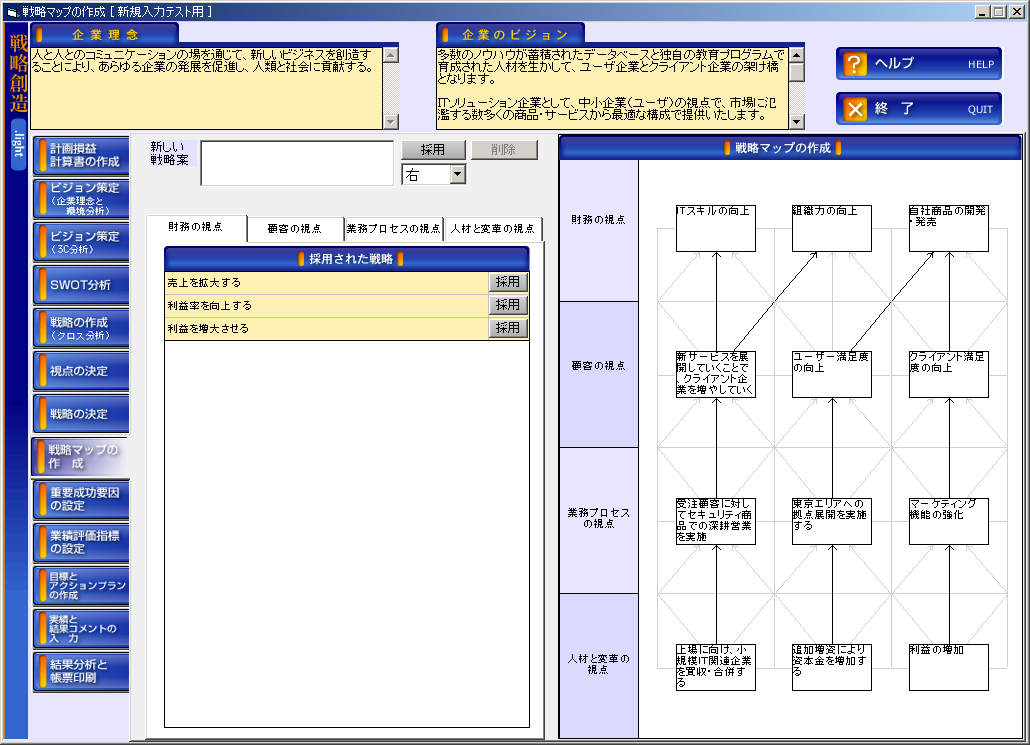
Task: Click scroll-down arrow of 企業のビジョン box
Action: coord(797,122)
